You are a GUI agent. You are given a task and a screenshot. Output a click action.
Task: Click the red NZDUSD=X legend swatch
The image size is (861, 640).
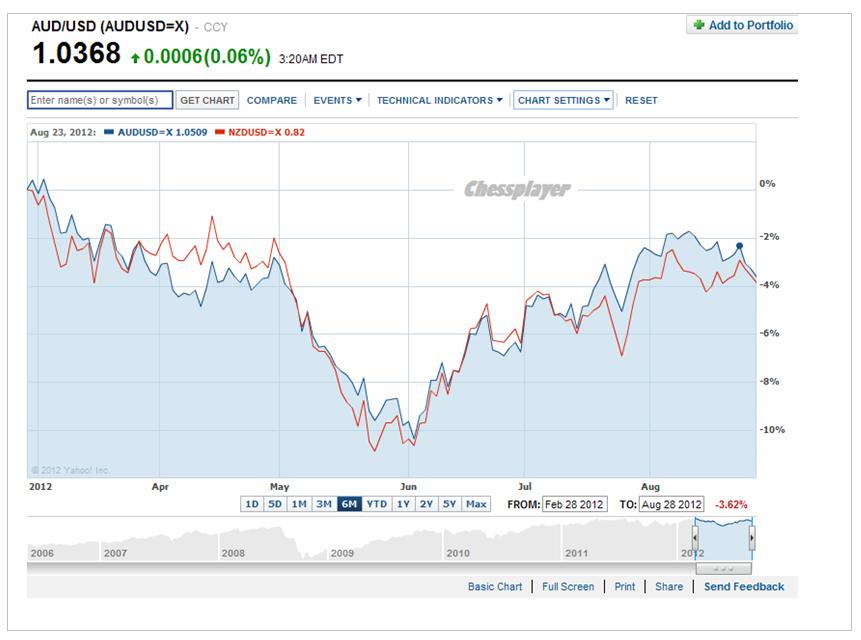click(x=220, y=132)
